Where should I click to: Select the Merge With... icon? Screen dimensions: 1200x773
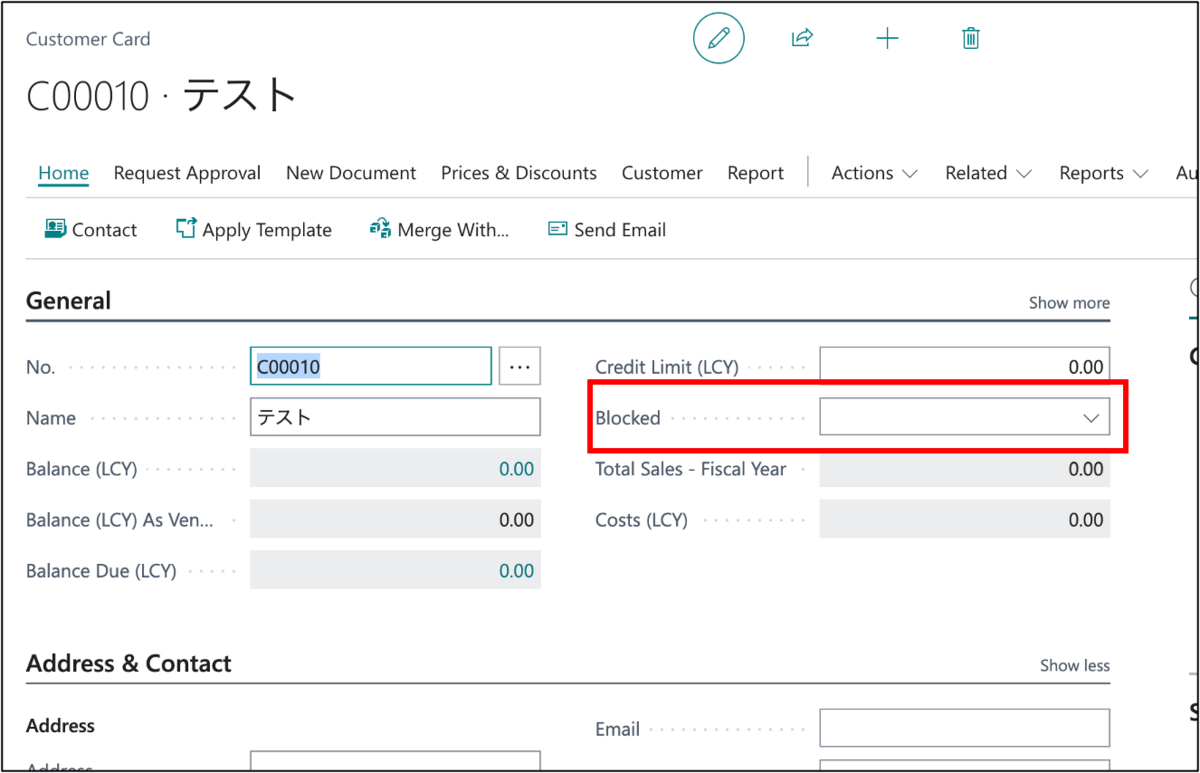(x=380, y=228)
